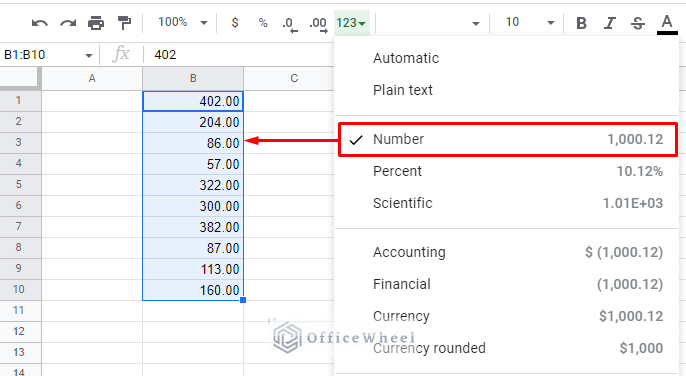Viewport: 686px width, 376px height.
Task: Click empty cell A1
Action: [92, 101]
